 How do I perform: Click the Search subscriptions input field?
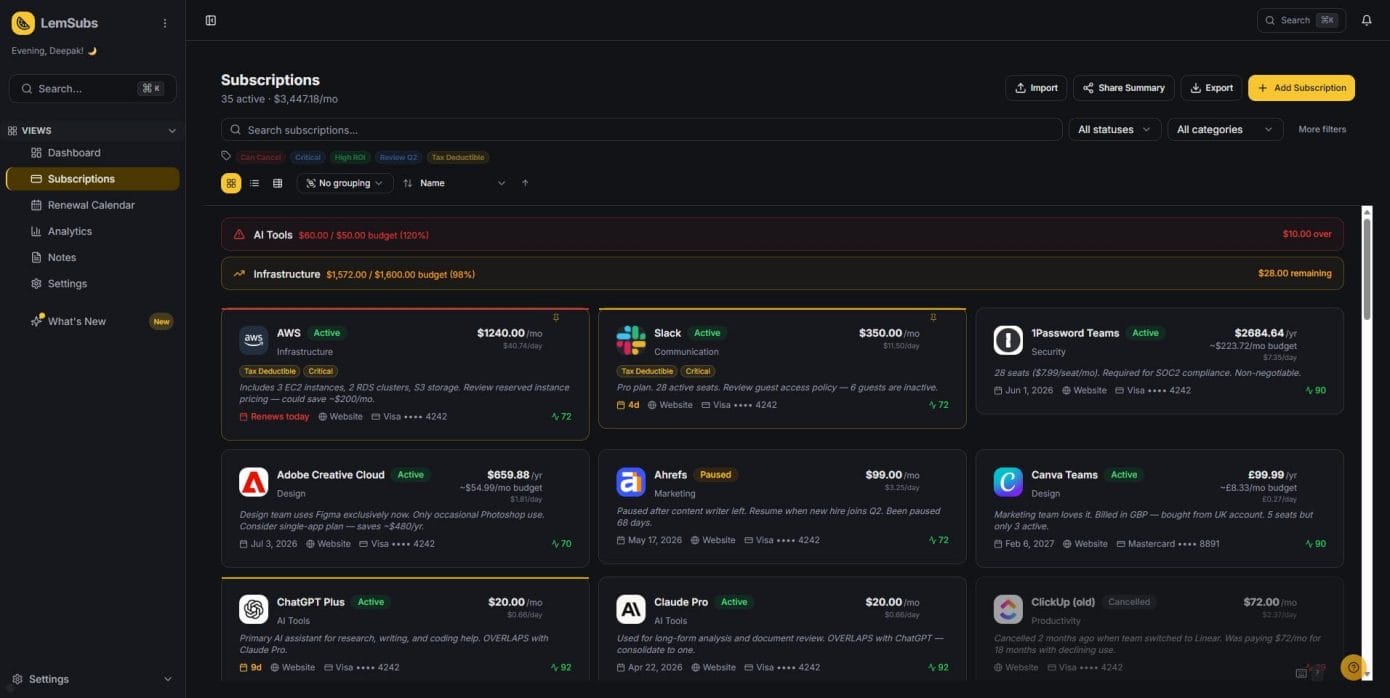[x=640, y=129]
